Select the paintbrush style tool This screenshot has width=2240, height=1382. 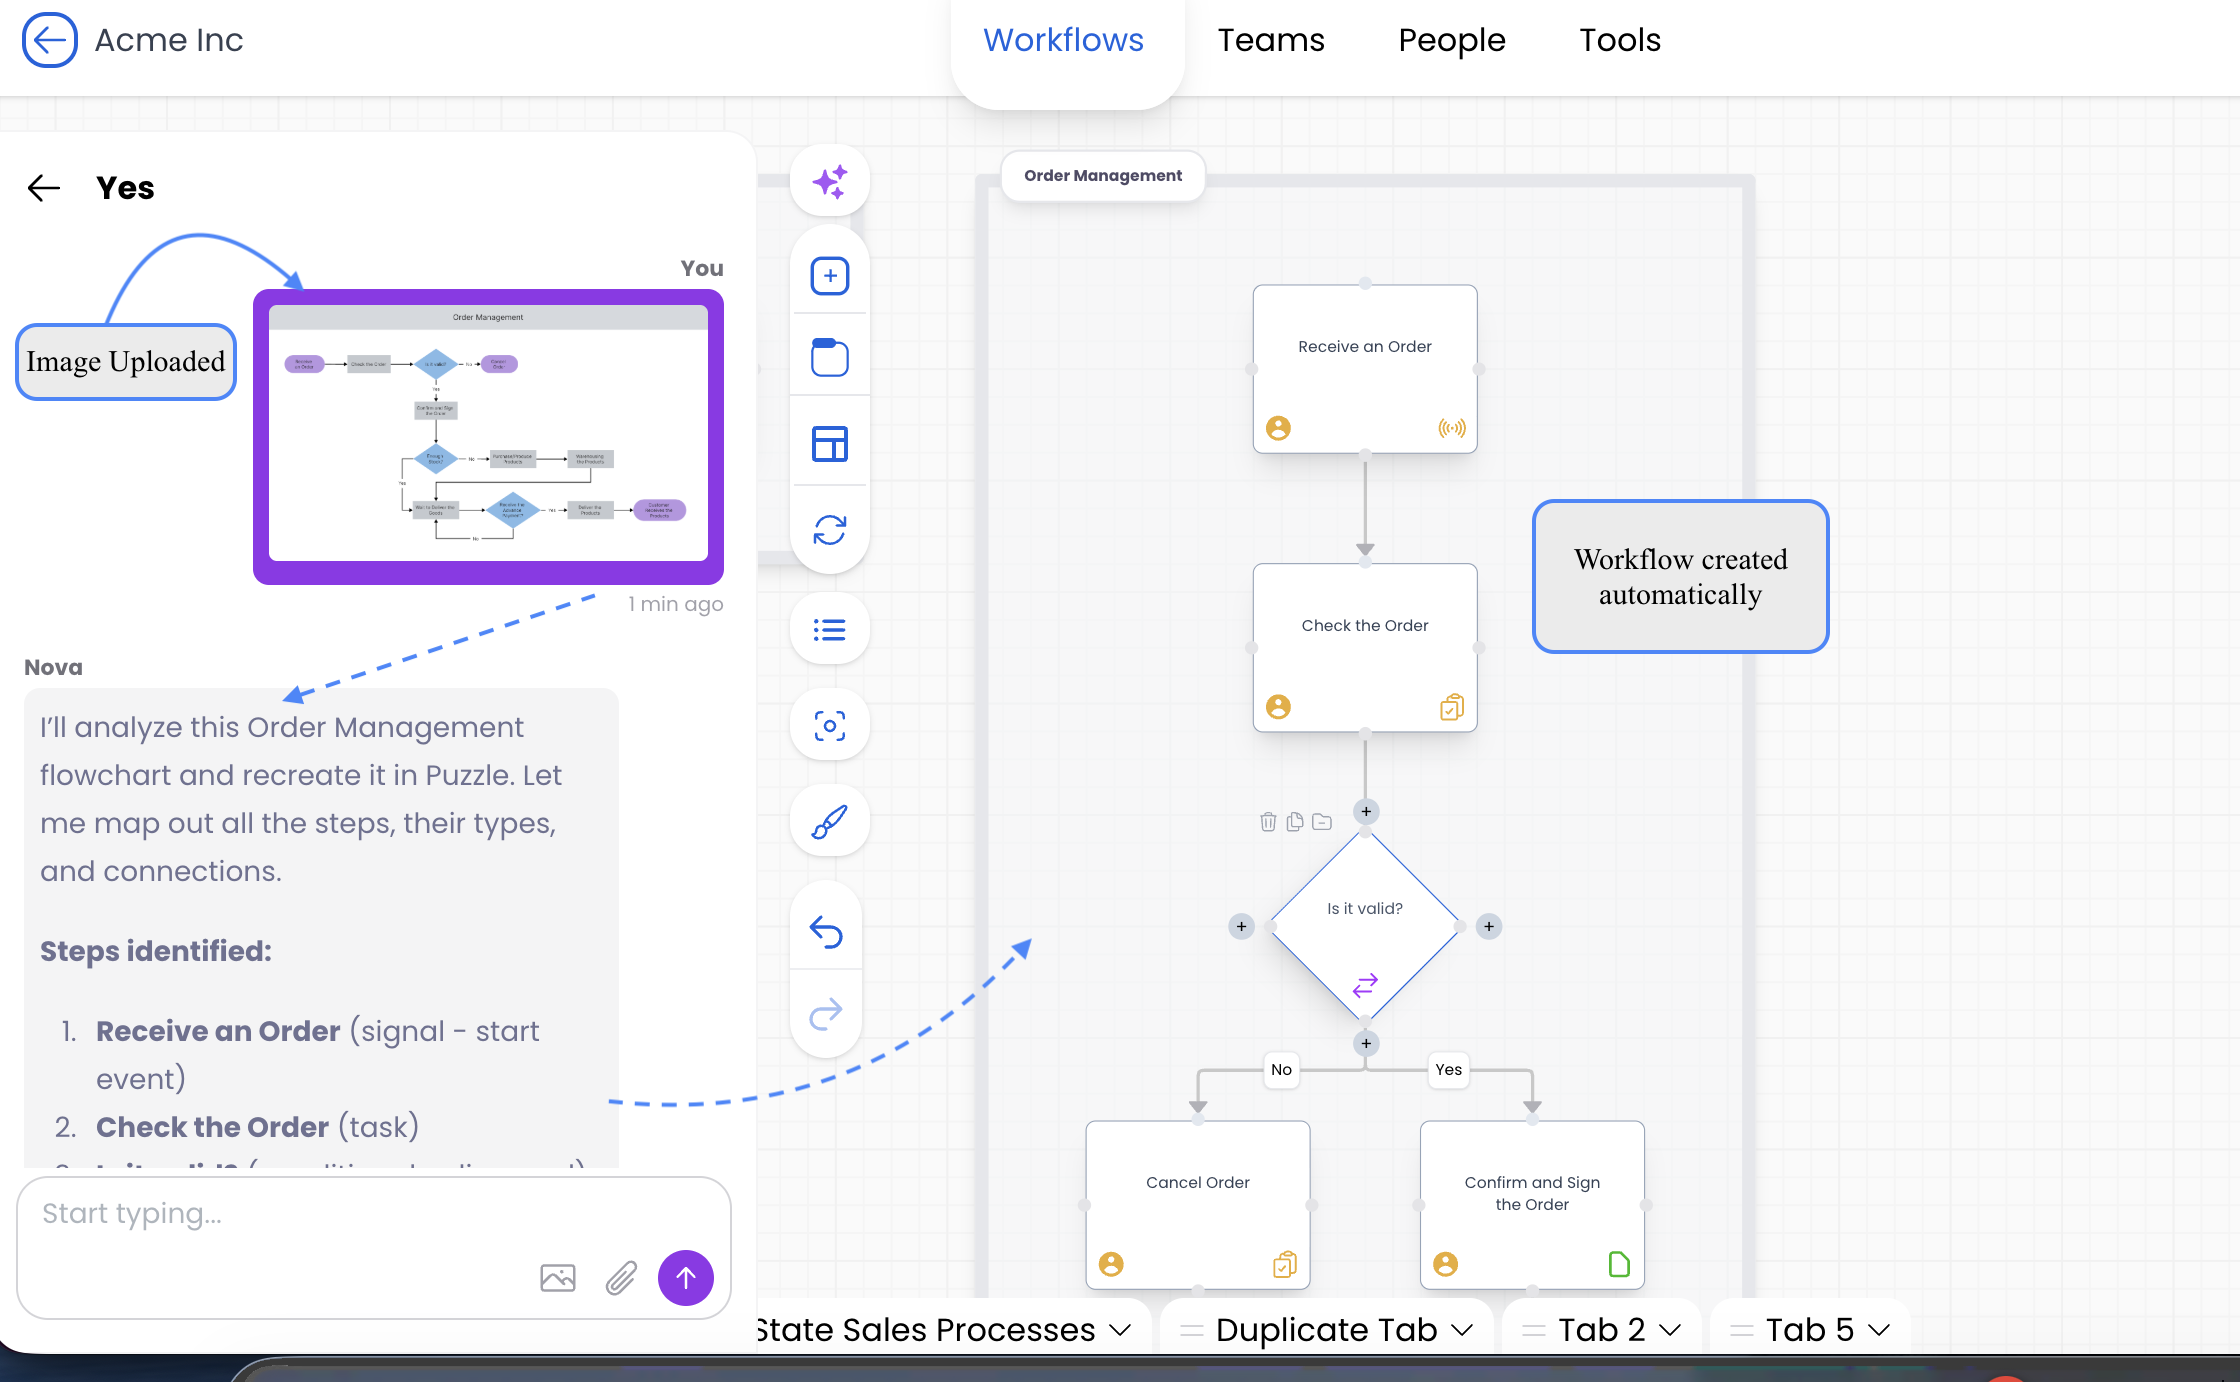click(x=829, y=822)
